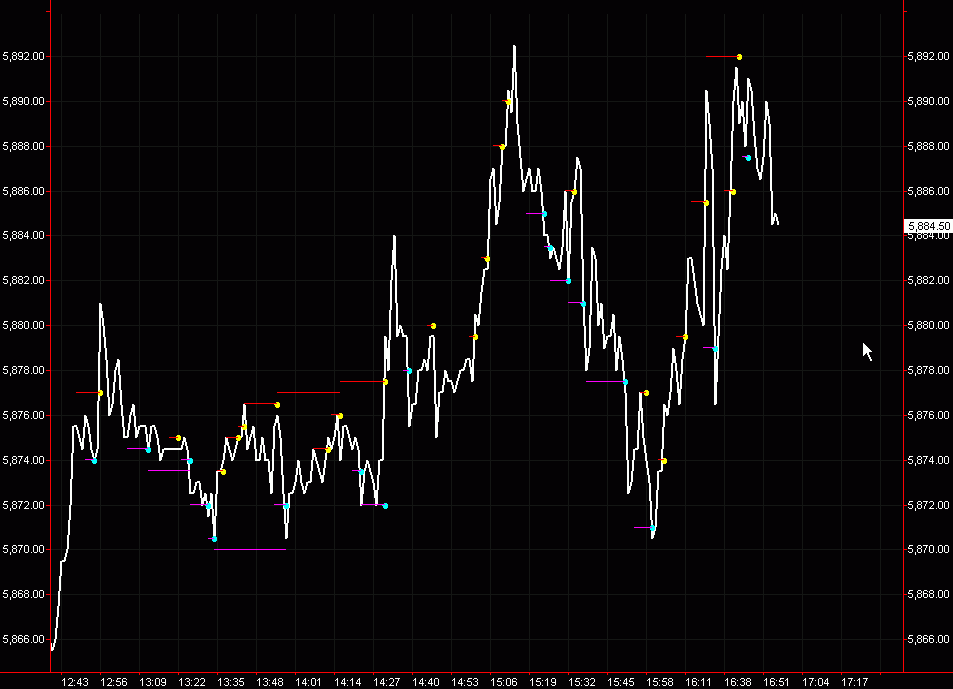
Task: Click 5,866.00 on the left price axis
Action: (x=23, y=639)
